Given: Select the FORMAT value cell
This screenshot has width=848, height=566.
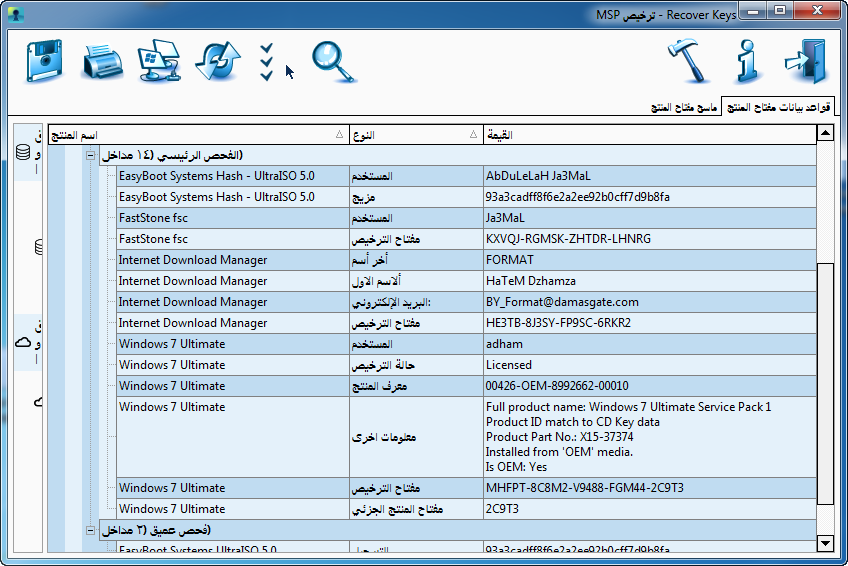Looking at the screenshot, I should (x=650, y=260).
